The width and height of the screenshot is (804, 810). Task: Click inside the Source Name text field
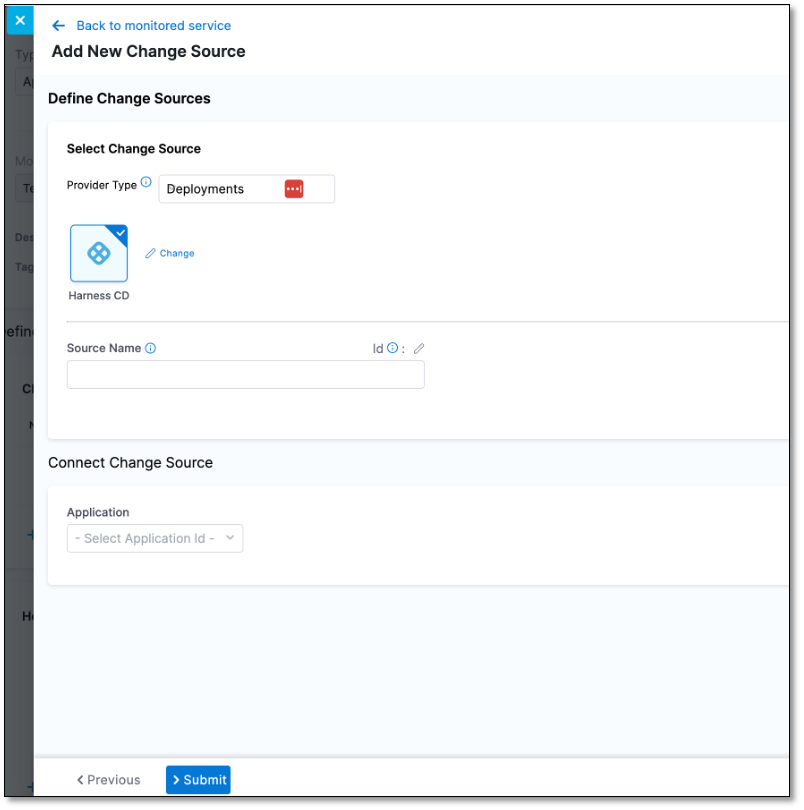click(245, 374)
